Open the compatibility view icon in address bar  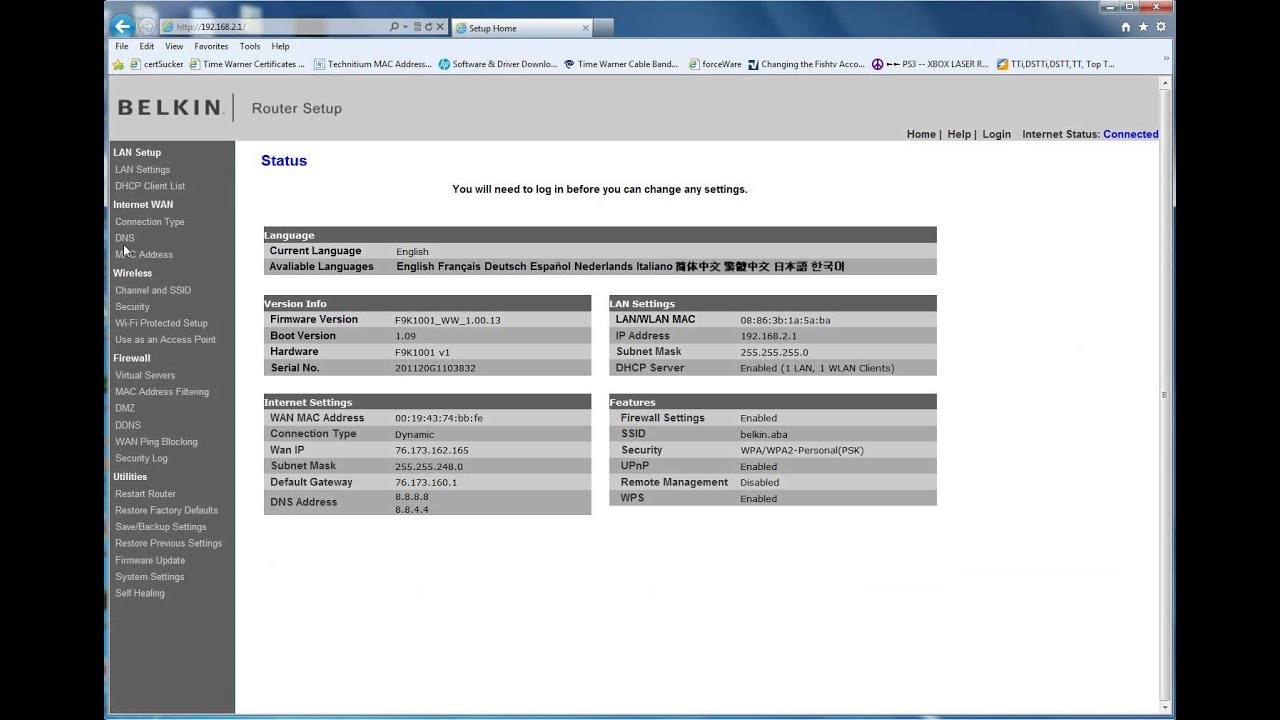pyautogui.click(x=416, y=27)
